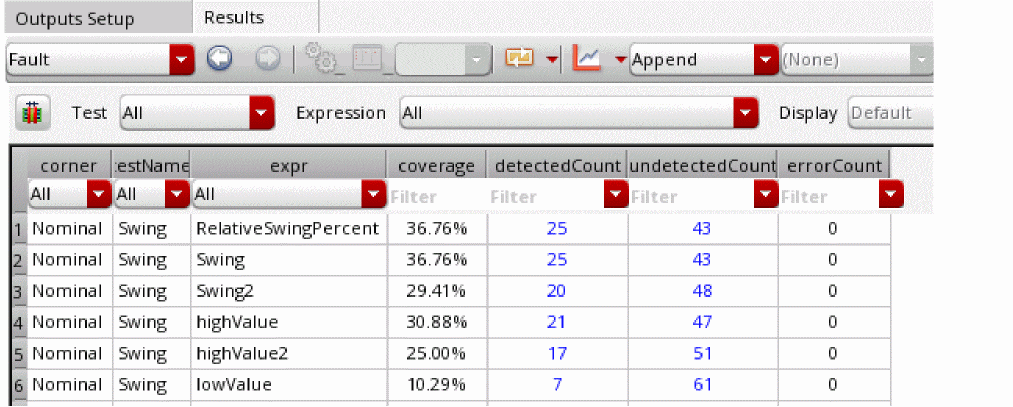
Task: Open the (None) dropdown in toolbar
Action: click(x=856, y=60)
